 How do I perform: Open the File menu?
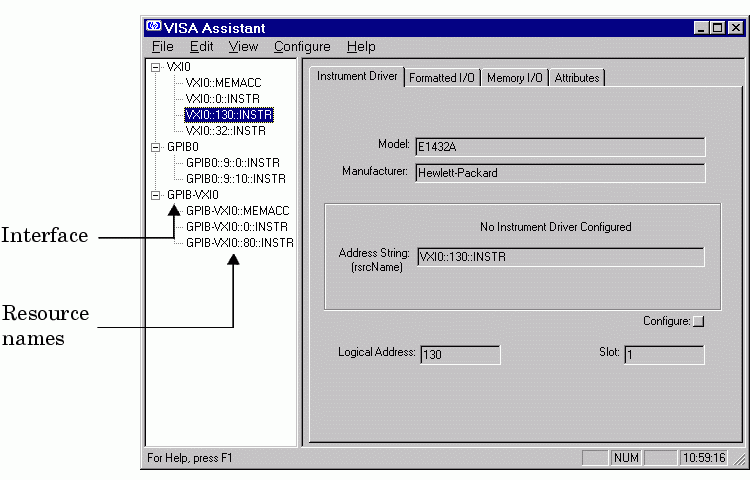[x=163, y=46]
